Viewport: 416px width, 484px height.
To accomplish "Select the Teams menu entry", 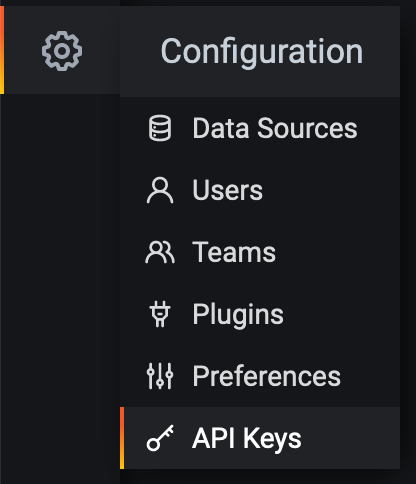I will [234, 252].
